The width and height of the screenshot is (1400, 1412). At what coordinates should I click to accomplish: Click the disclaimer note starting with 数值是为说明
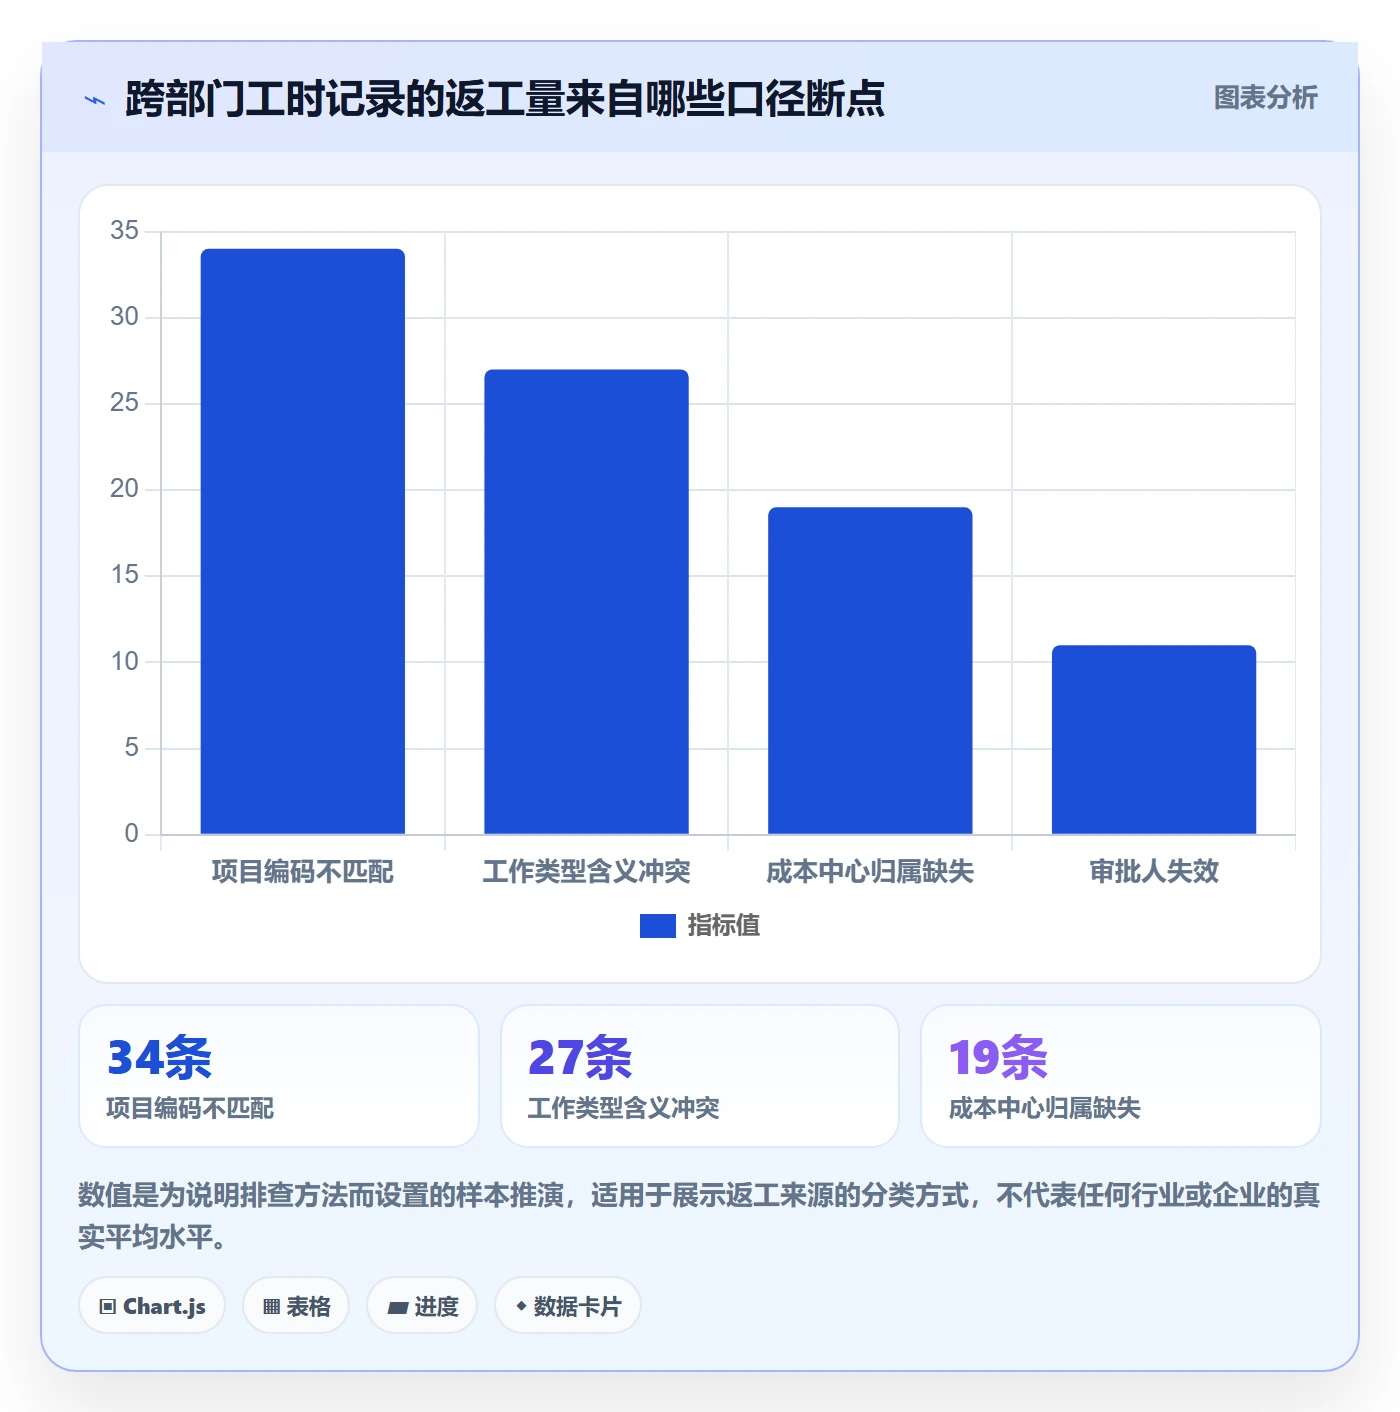(700, 1216)
